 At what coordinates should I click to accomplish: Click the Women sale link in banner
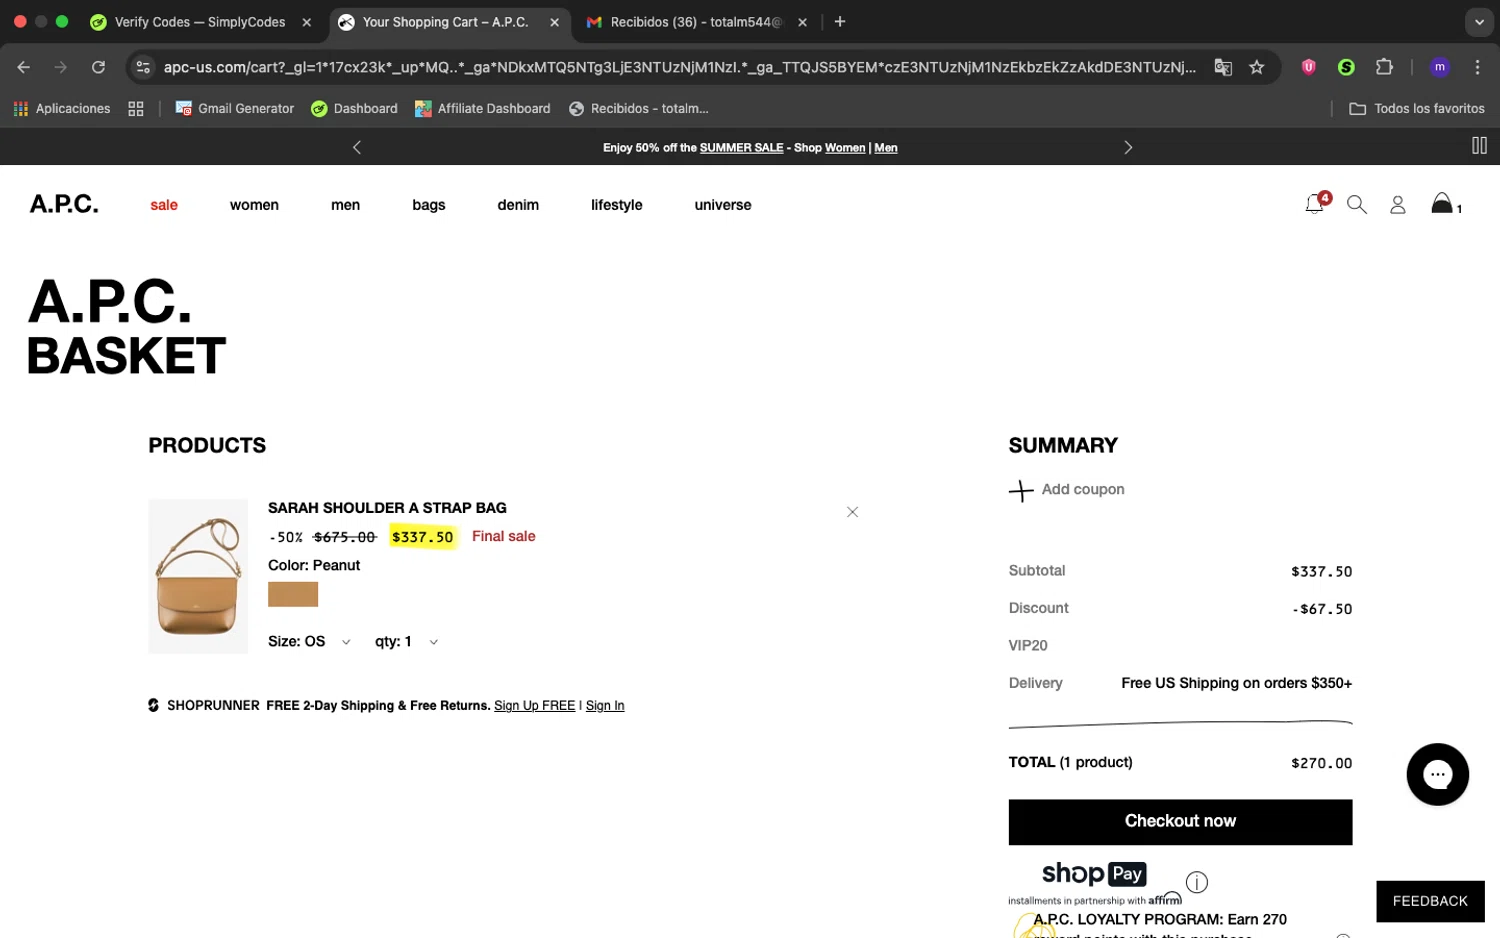(x=844, y=148)
